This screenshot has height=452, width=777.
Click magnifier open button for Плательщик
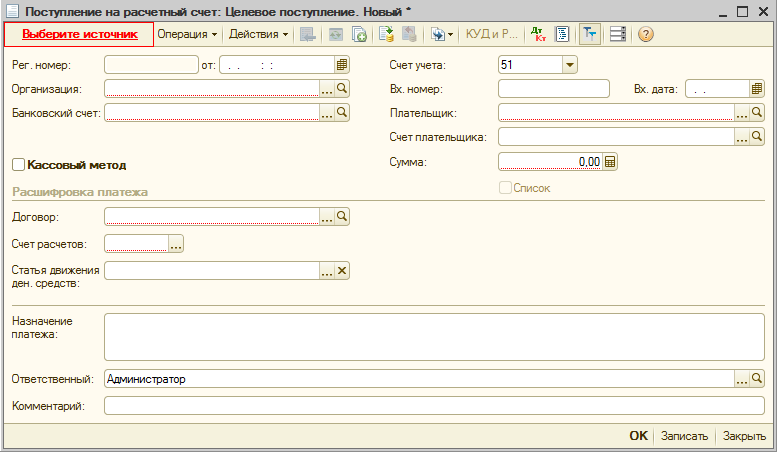tap(757, 113)
